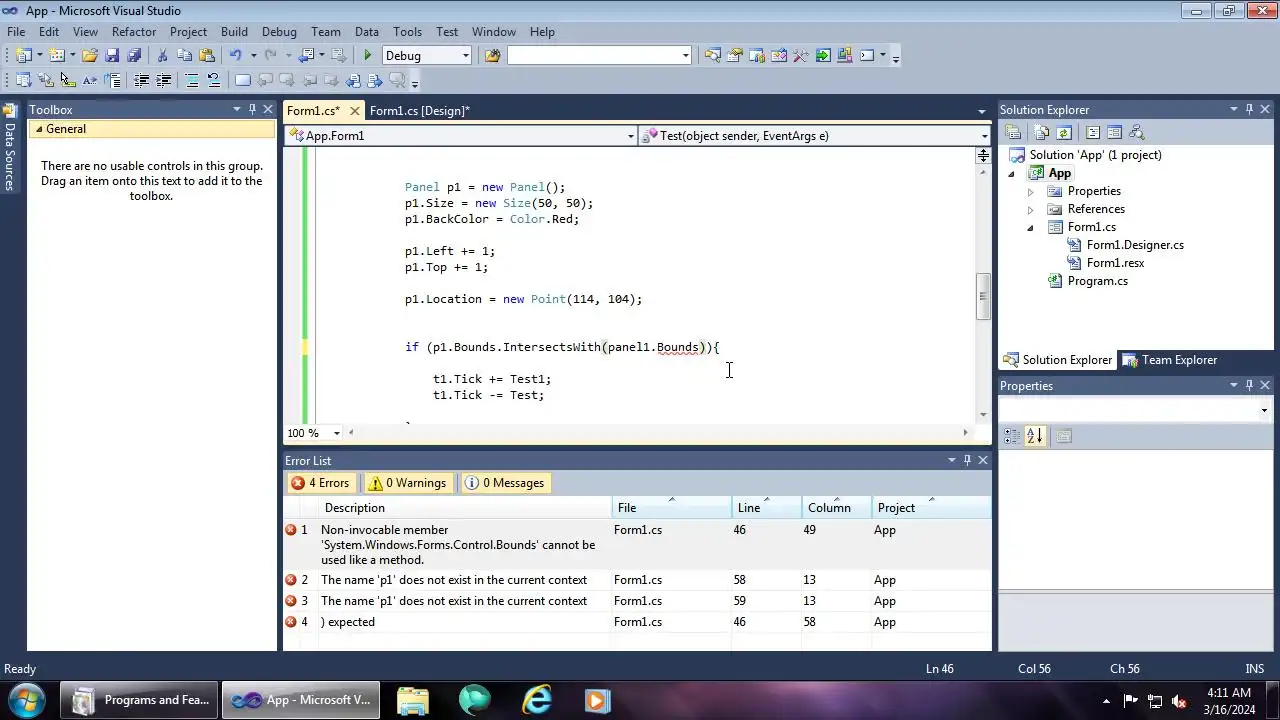The image size is (1280, 720).
Task: Click the Copy toolbar icon
Action: click(x=184, y=56)
